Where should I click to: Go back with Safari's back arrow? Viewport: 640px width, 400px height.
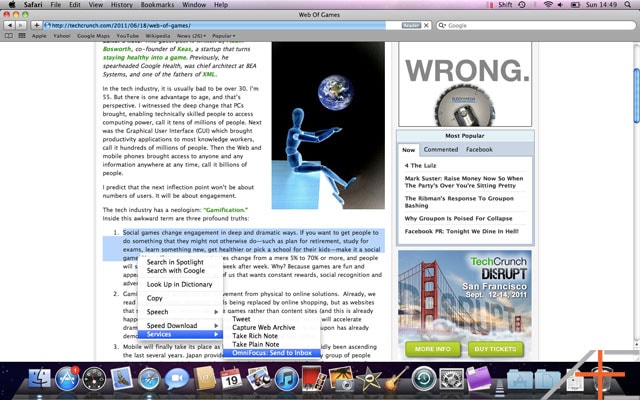(x=10, y=25)
